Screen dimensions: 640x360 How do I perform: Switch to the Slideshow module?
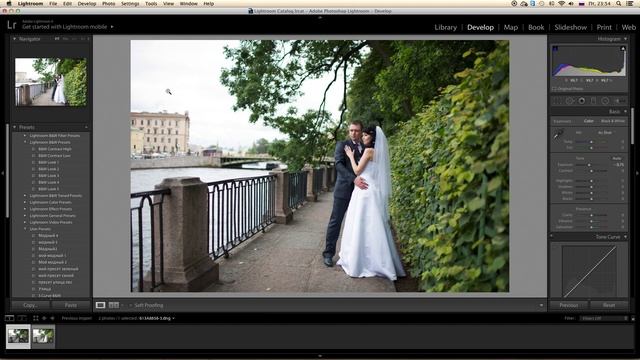coord(571,27)
